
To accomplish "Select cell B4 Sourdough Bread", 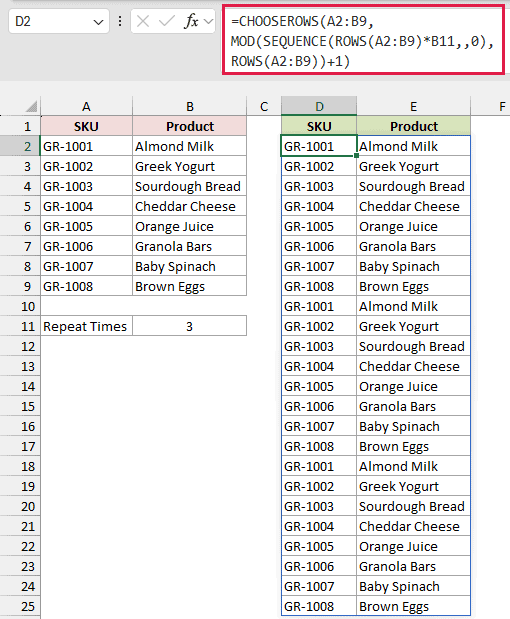I will coord(190,186).
